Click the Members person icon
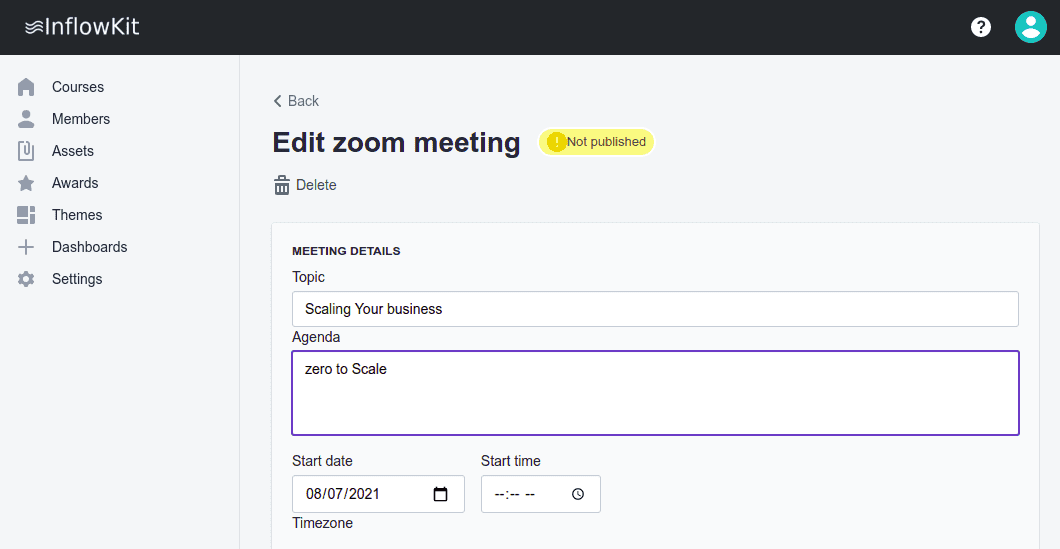Screen dimensions: 1060x549 tap(27, 119)
